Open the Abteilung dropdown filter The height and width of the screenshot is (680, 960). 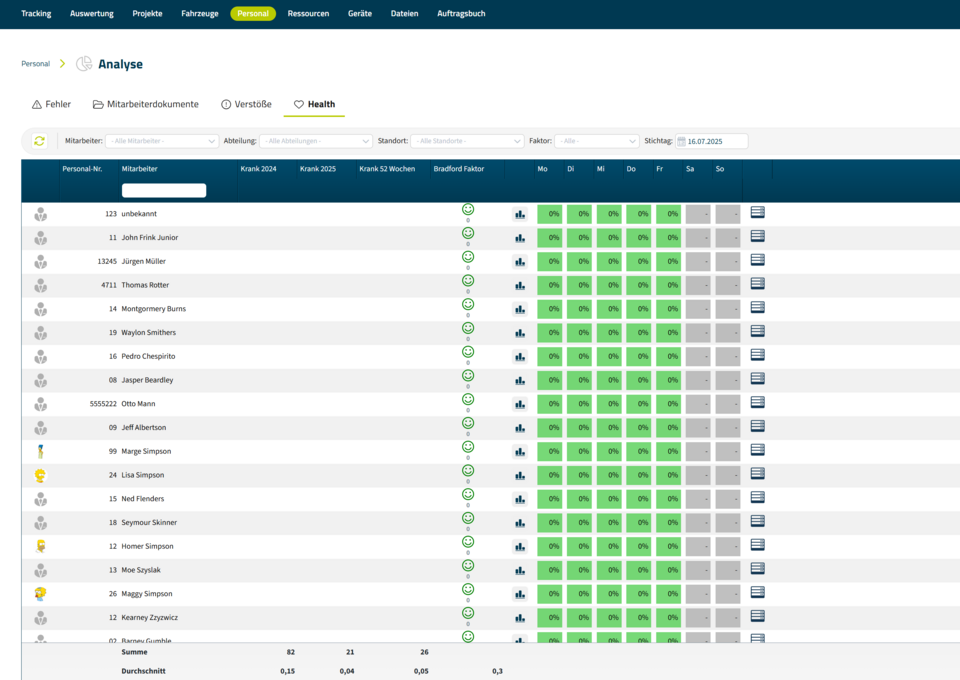315,142
